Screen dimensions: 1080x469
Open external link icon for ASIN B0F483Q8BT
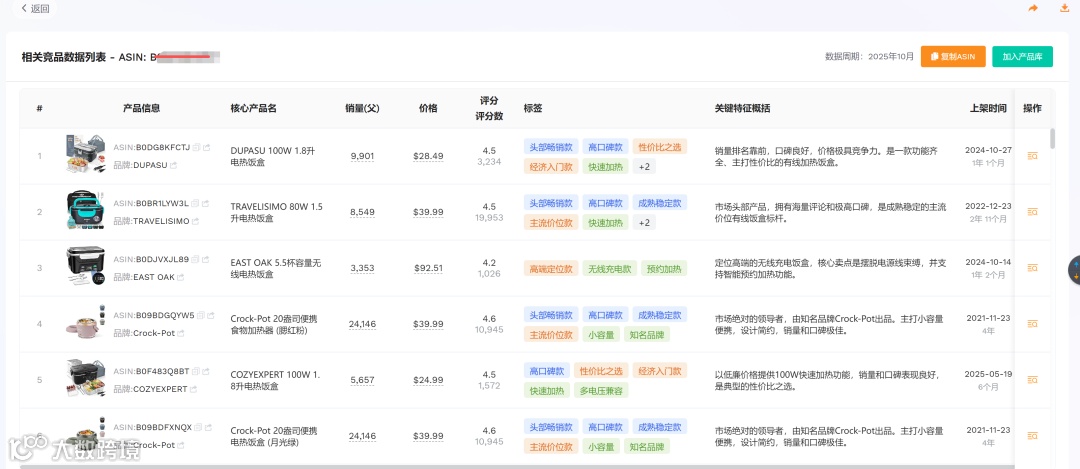(207, 371)
